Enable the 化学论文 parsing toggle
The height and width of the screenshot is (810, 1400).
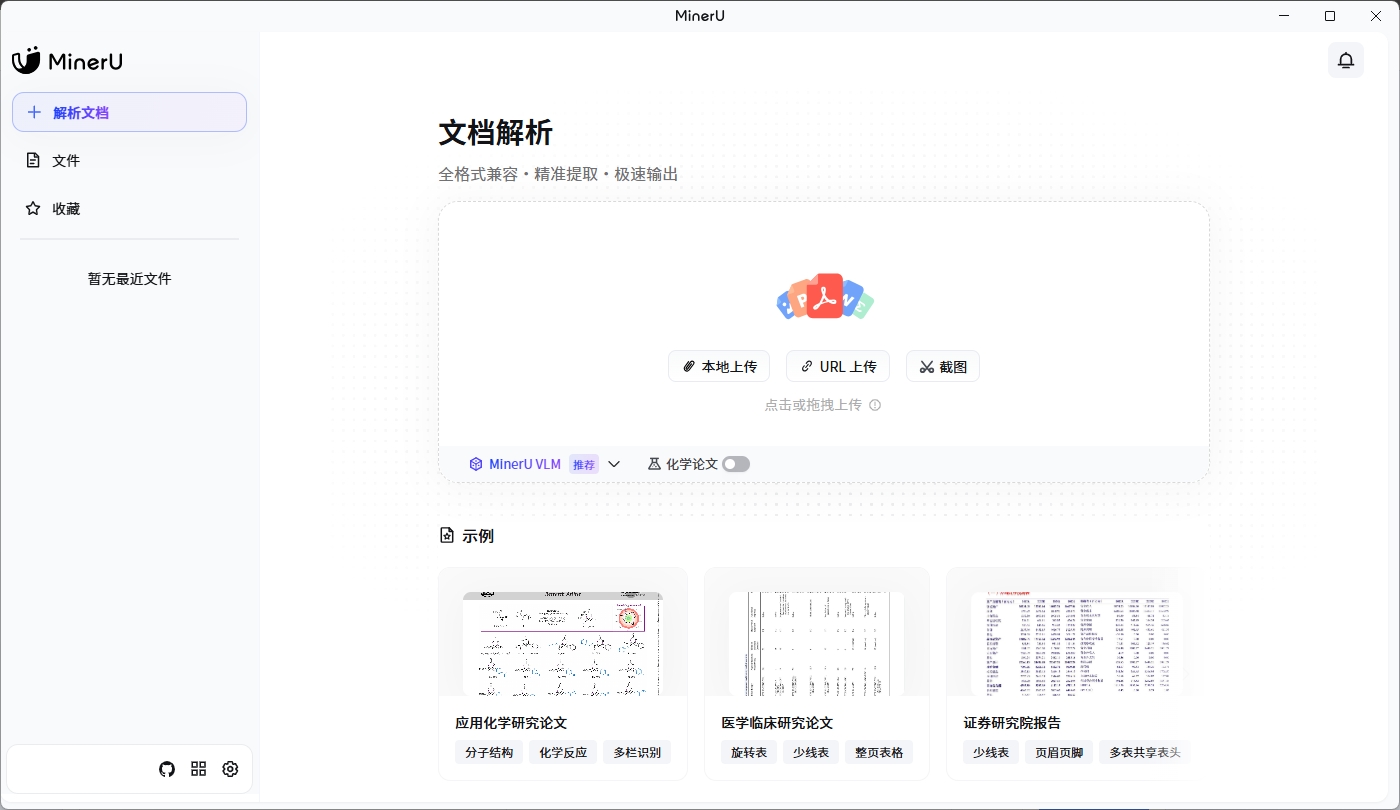(736, 464)
